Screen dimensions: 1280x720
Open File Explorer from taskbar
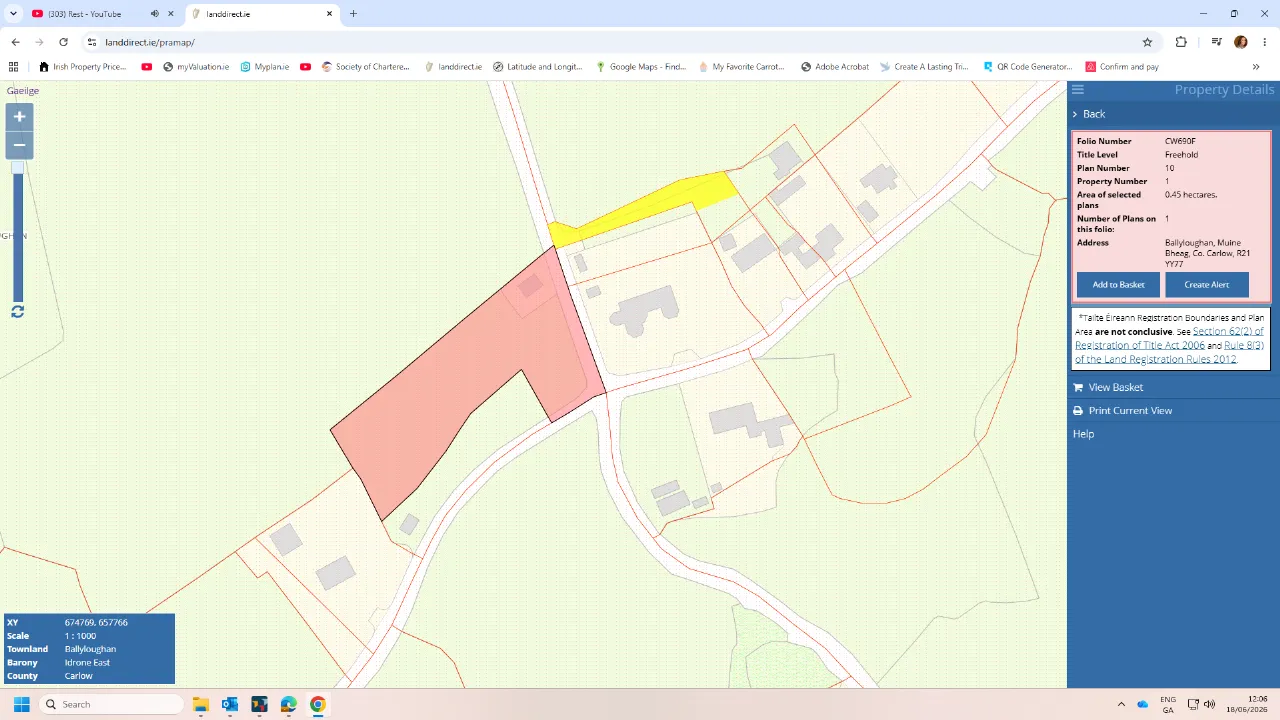coord(200,704)
